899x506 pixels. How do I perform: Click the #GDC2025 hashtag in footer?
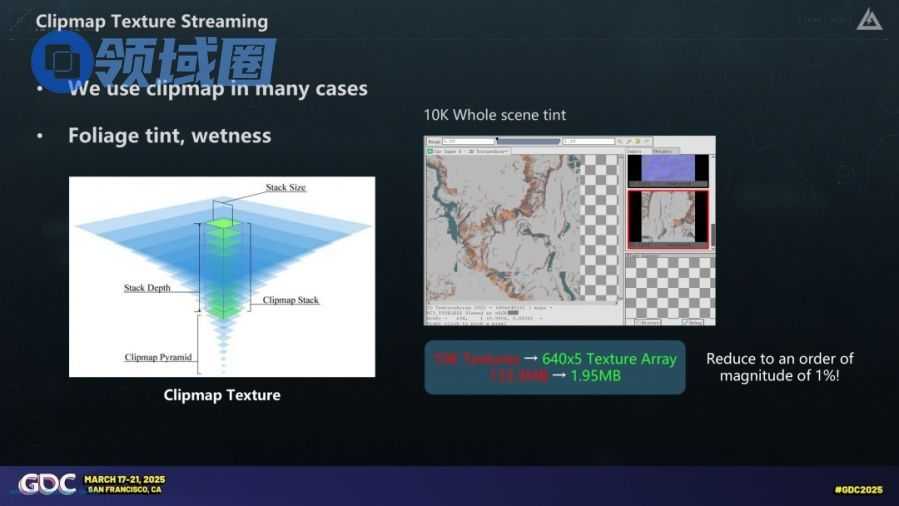tap(858, 489)
